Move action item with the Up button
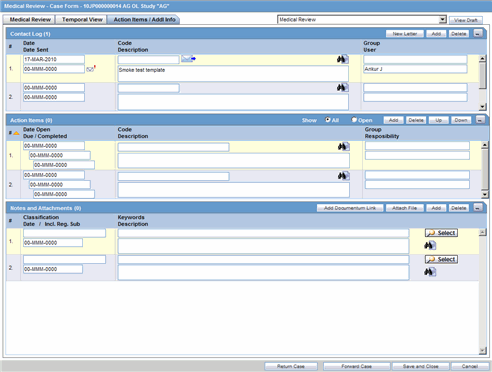 click(x=439, y=120)
